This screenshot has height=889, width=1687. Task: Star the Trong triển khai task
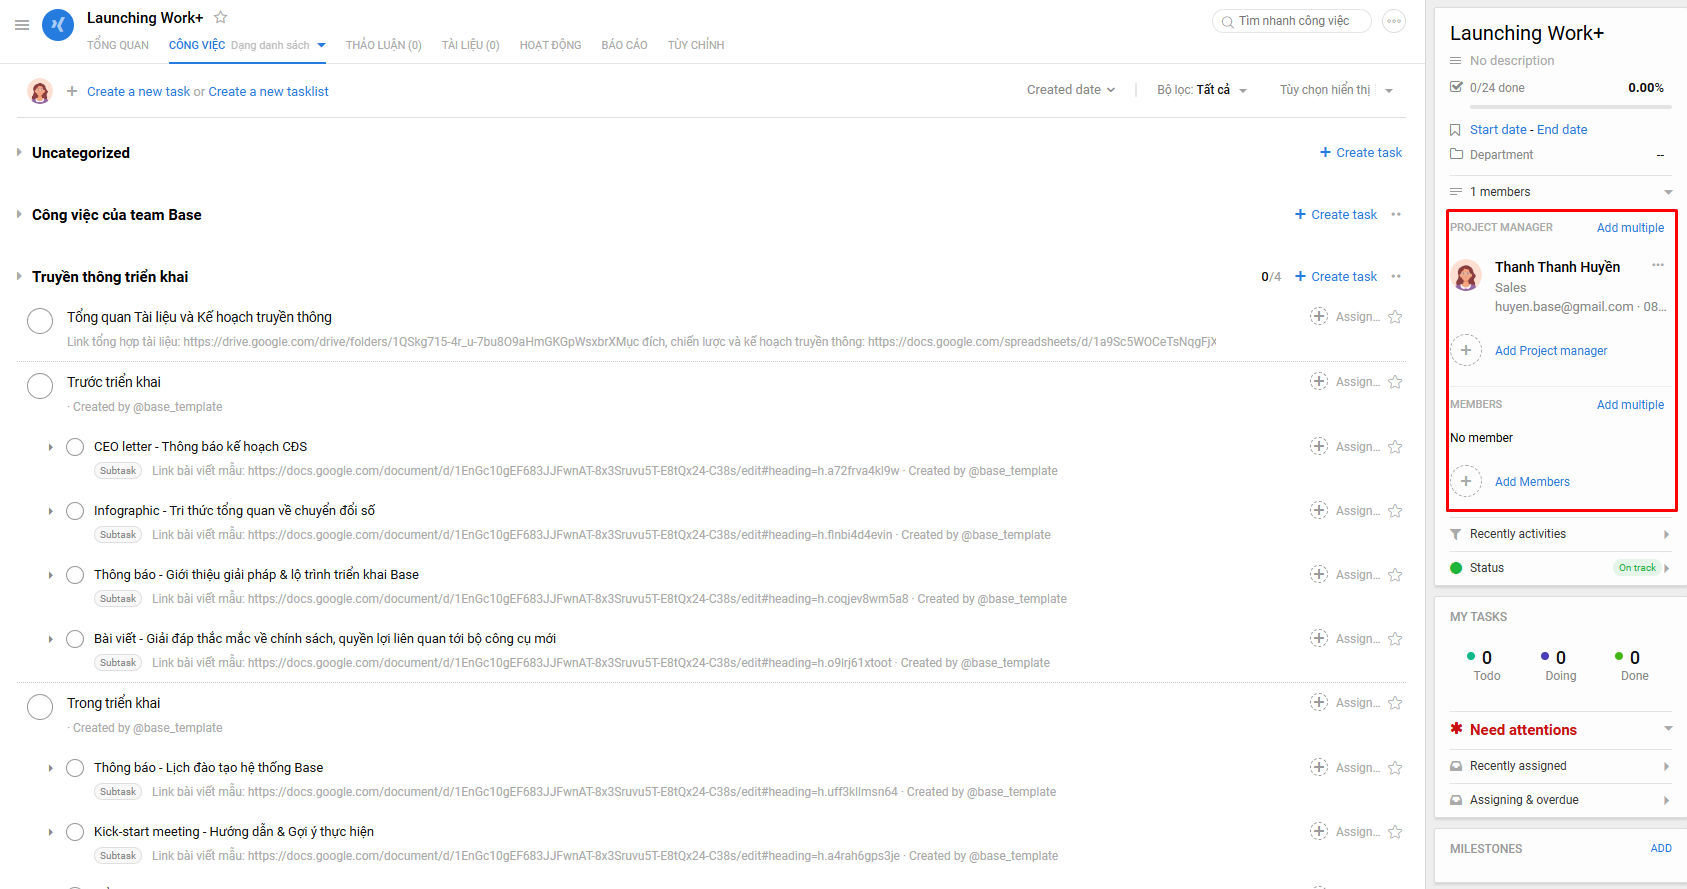click(x=1395, y=703)
